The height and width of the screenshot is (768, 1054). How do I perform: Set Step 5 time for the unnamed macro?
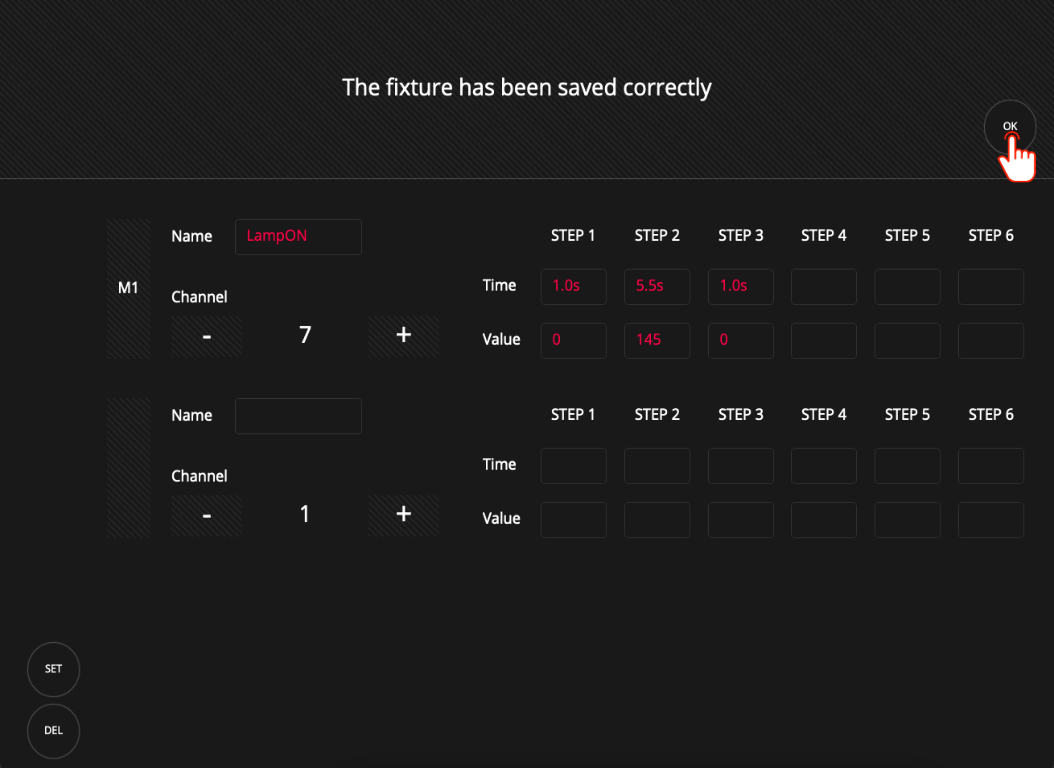click(907, 466)
